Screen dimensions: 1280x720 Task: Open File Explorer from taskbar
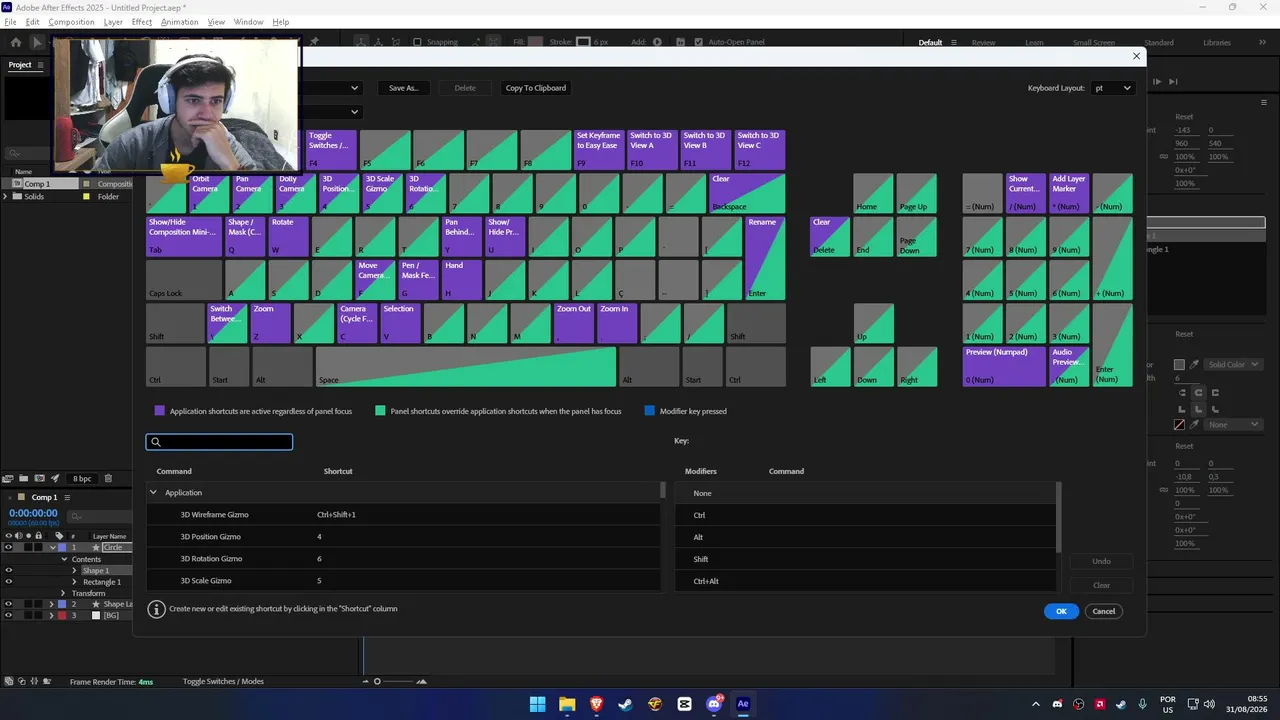pyautogui.click(x=567, y=704)
